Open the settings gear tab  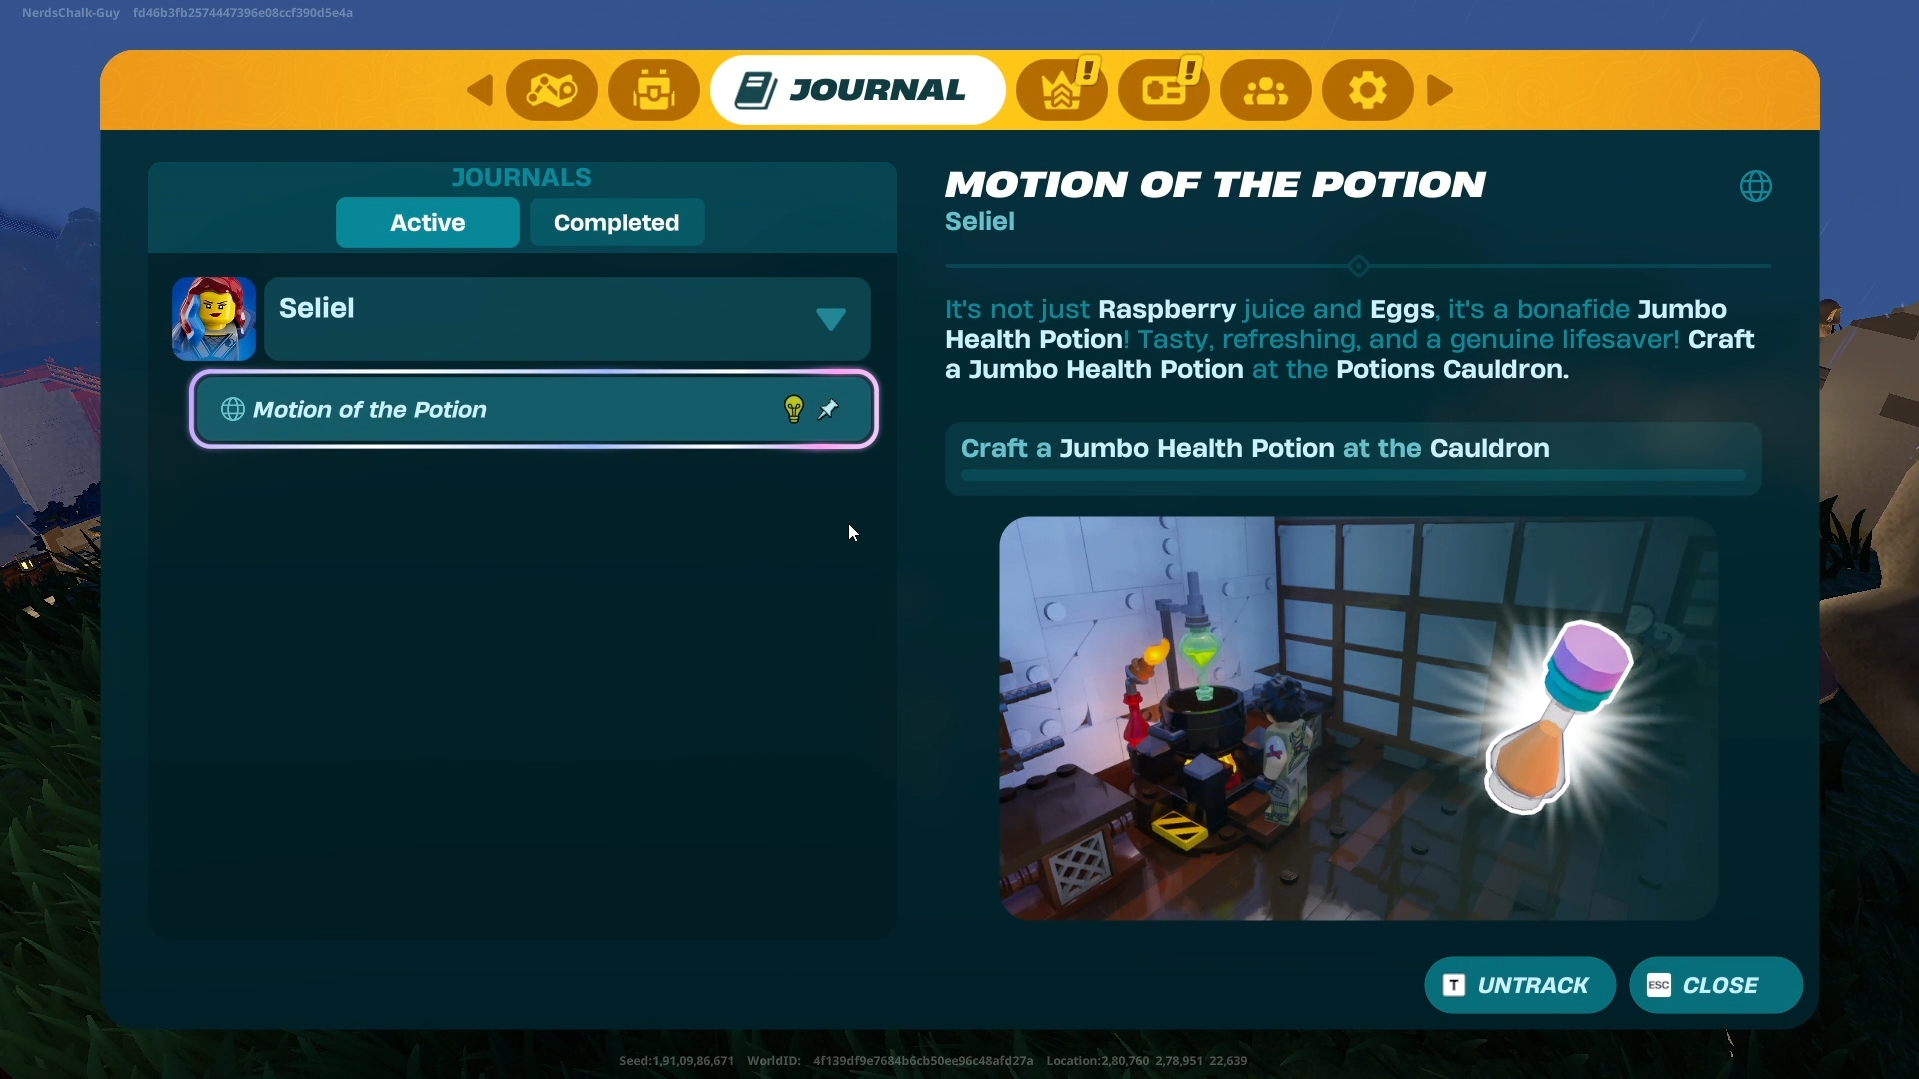[x=1367, y=91]
